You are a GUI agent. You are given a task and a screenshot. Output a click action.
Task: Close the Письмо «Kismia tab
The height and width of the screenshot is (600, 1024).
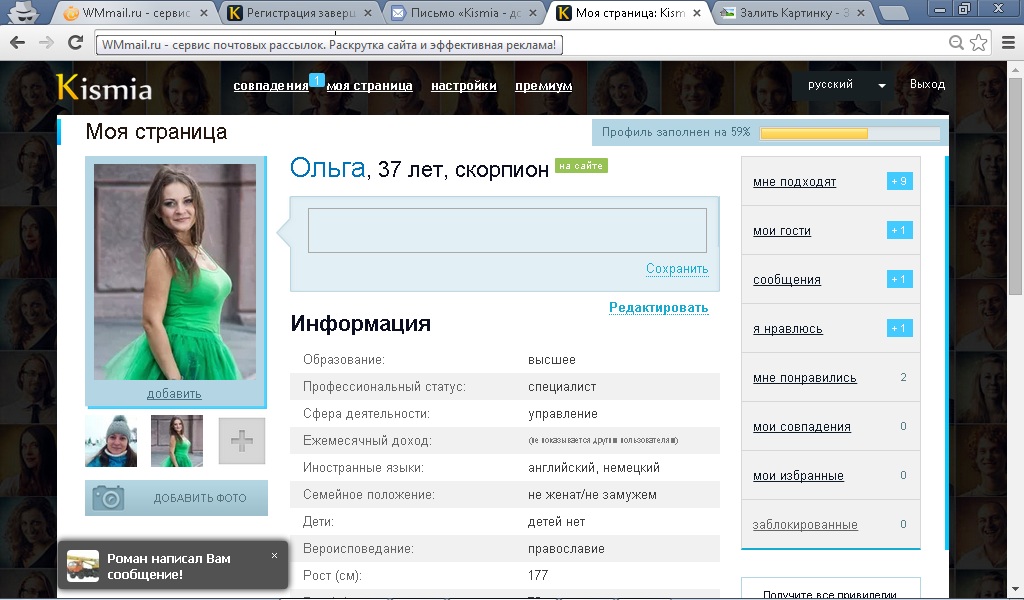coord(532,12)
